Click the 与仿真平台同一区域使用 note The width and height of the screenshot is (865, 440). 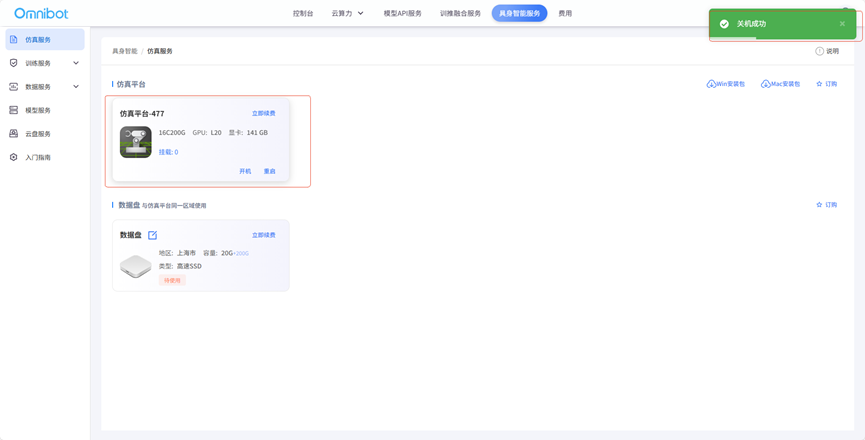174,206
